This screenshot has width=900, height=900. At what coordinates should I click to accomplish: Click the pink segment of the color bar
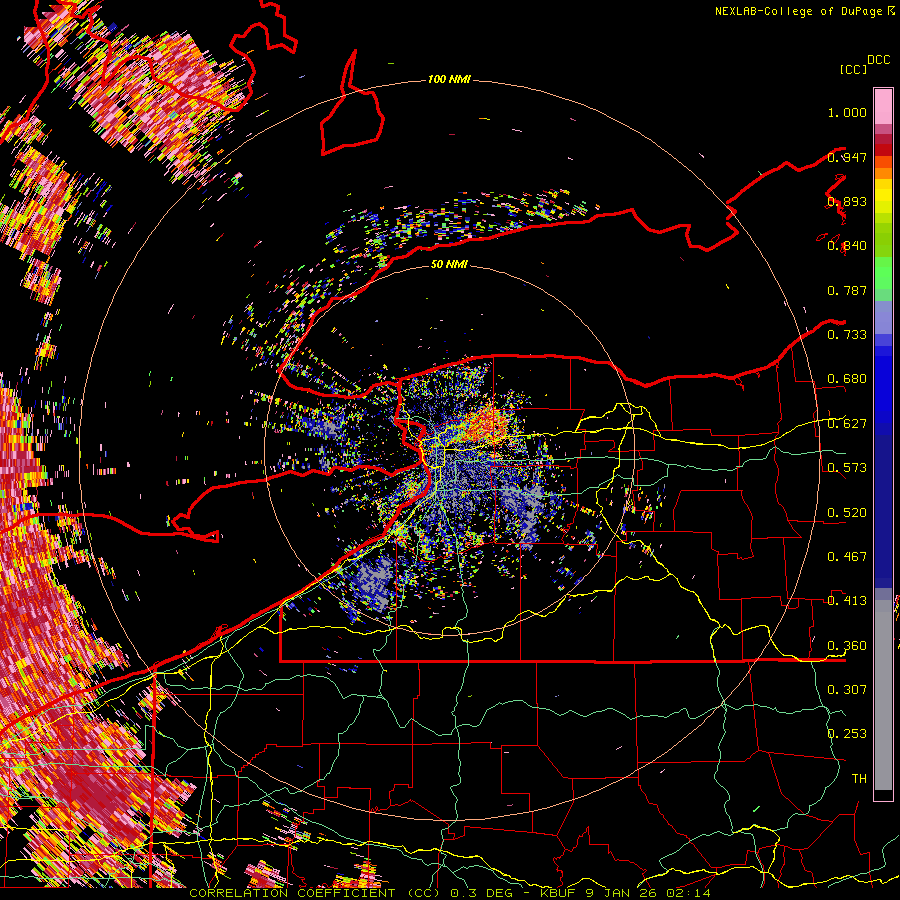click(883, 106)
